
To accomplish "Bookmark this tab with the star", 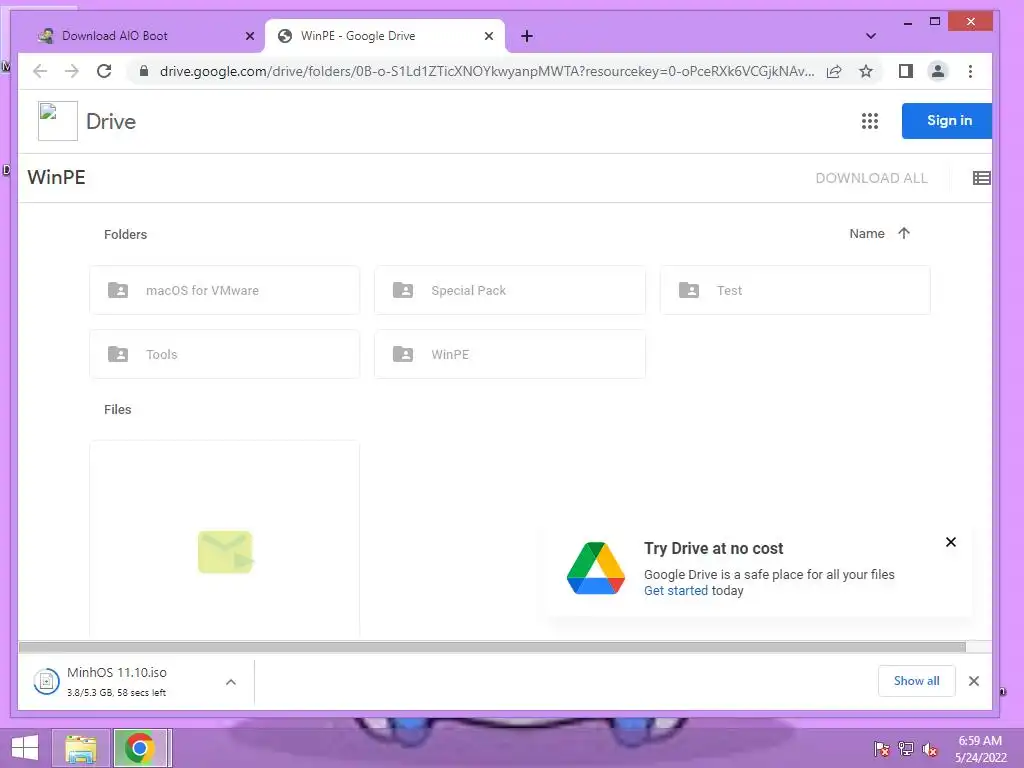I will (866, 71).
